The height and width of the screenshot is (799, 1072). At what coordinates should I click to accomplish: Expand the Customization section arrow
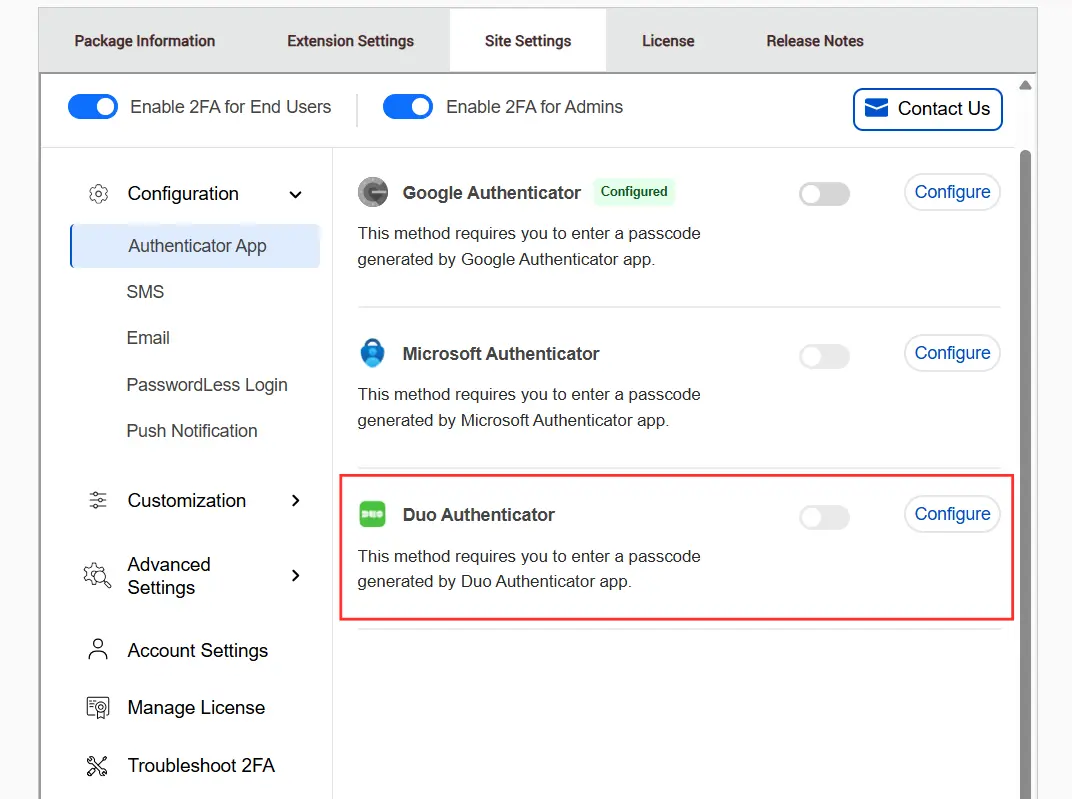pyautogui.click(x=295, y=501)
